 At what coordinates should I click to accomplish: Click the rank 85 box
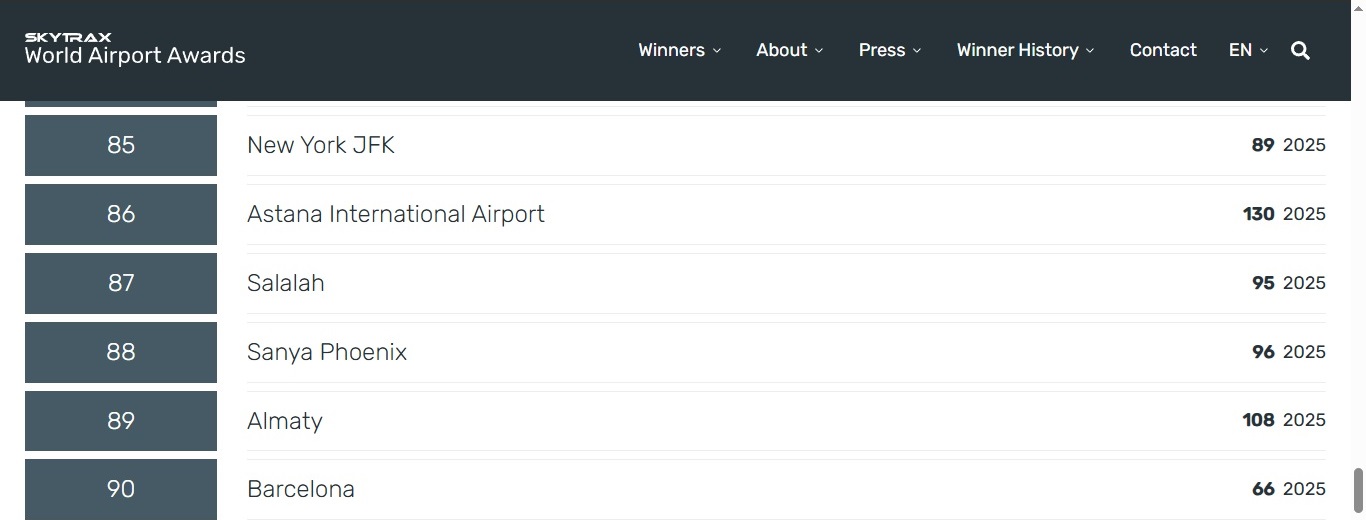[x=121, y=145]
